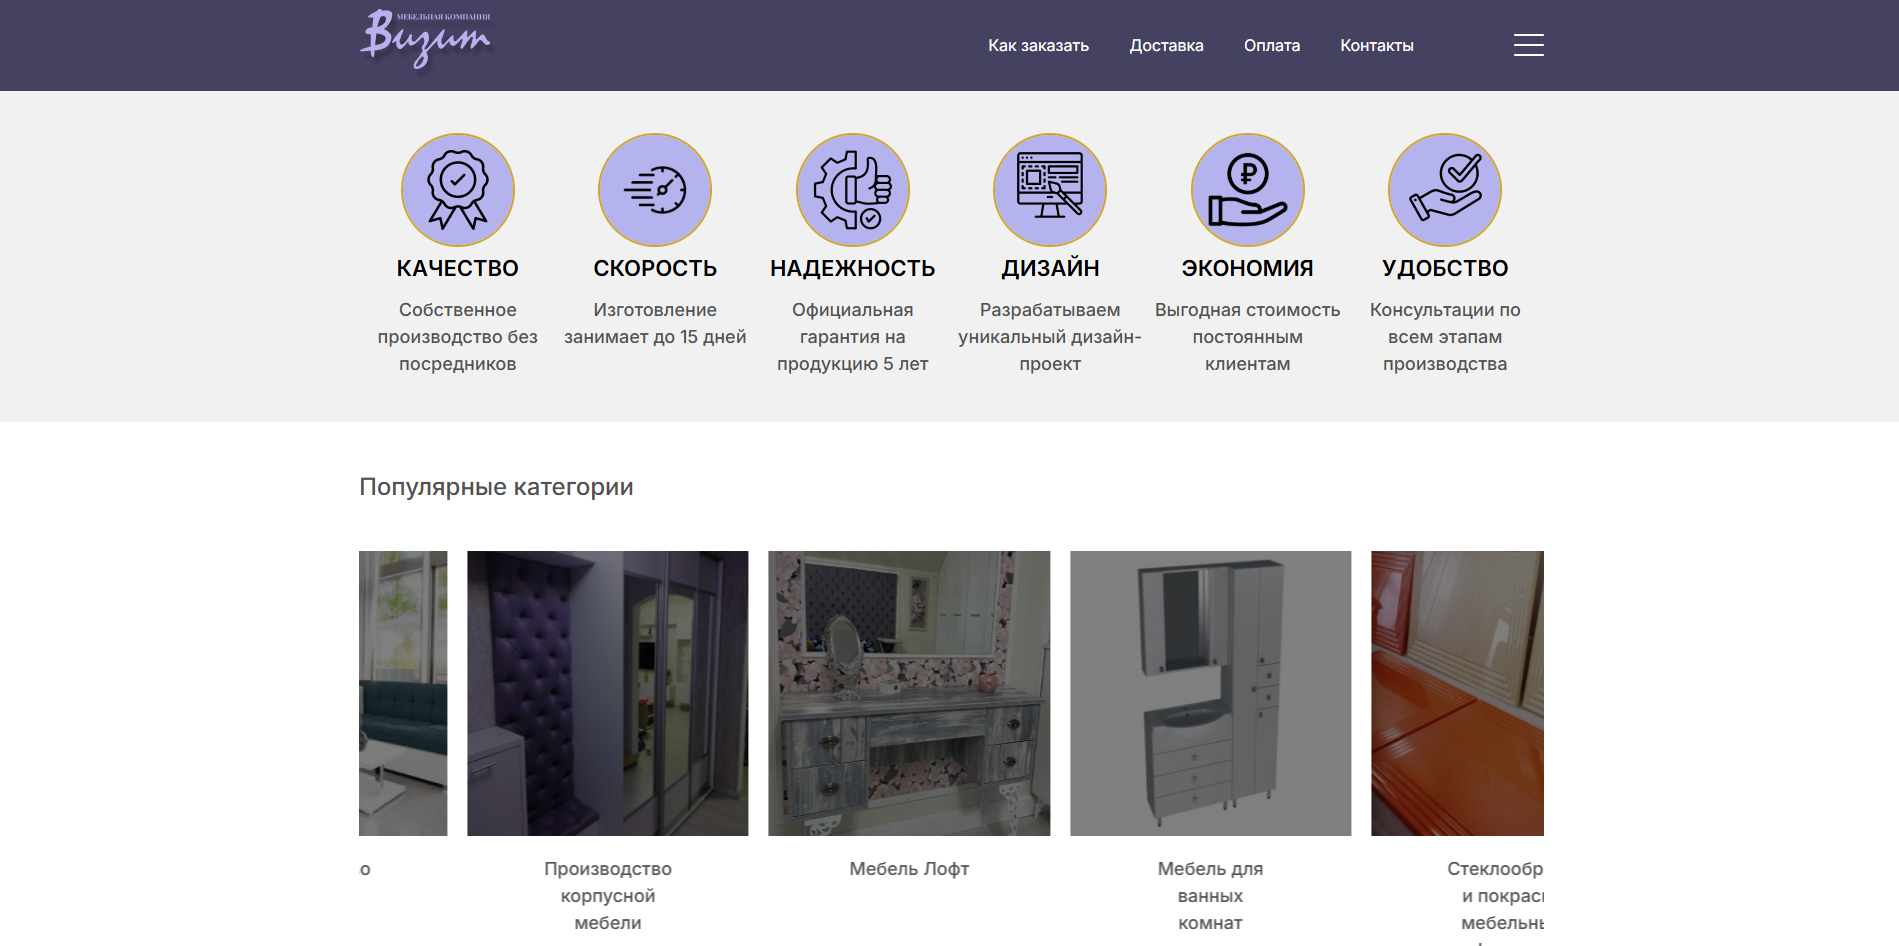Click the УДОБСТВО heading
Viewport: 1899px width, 946px height.
coord(1445,268)
